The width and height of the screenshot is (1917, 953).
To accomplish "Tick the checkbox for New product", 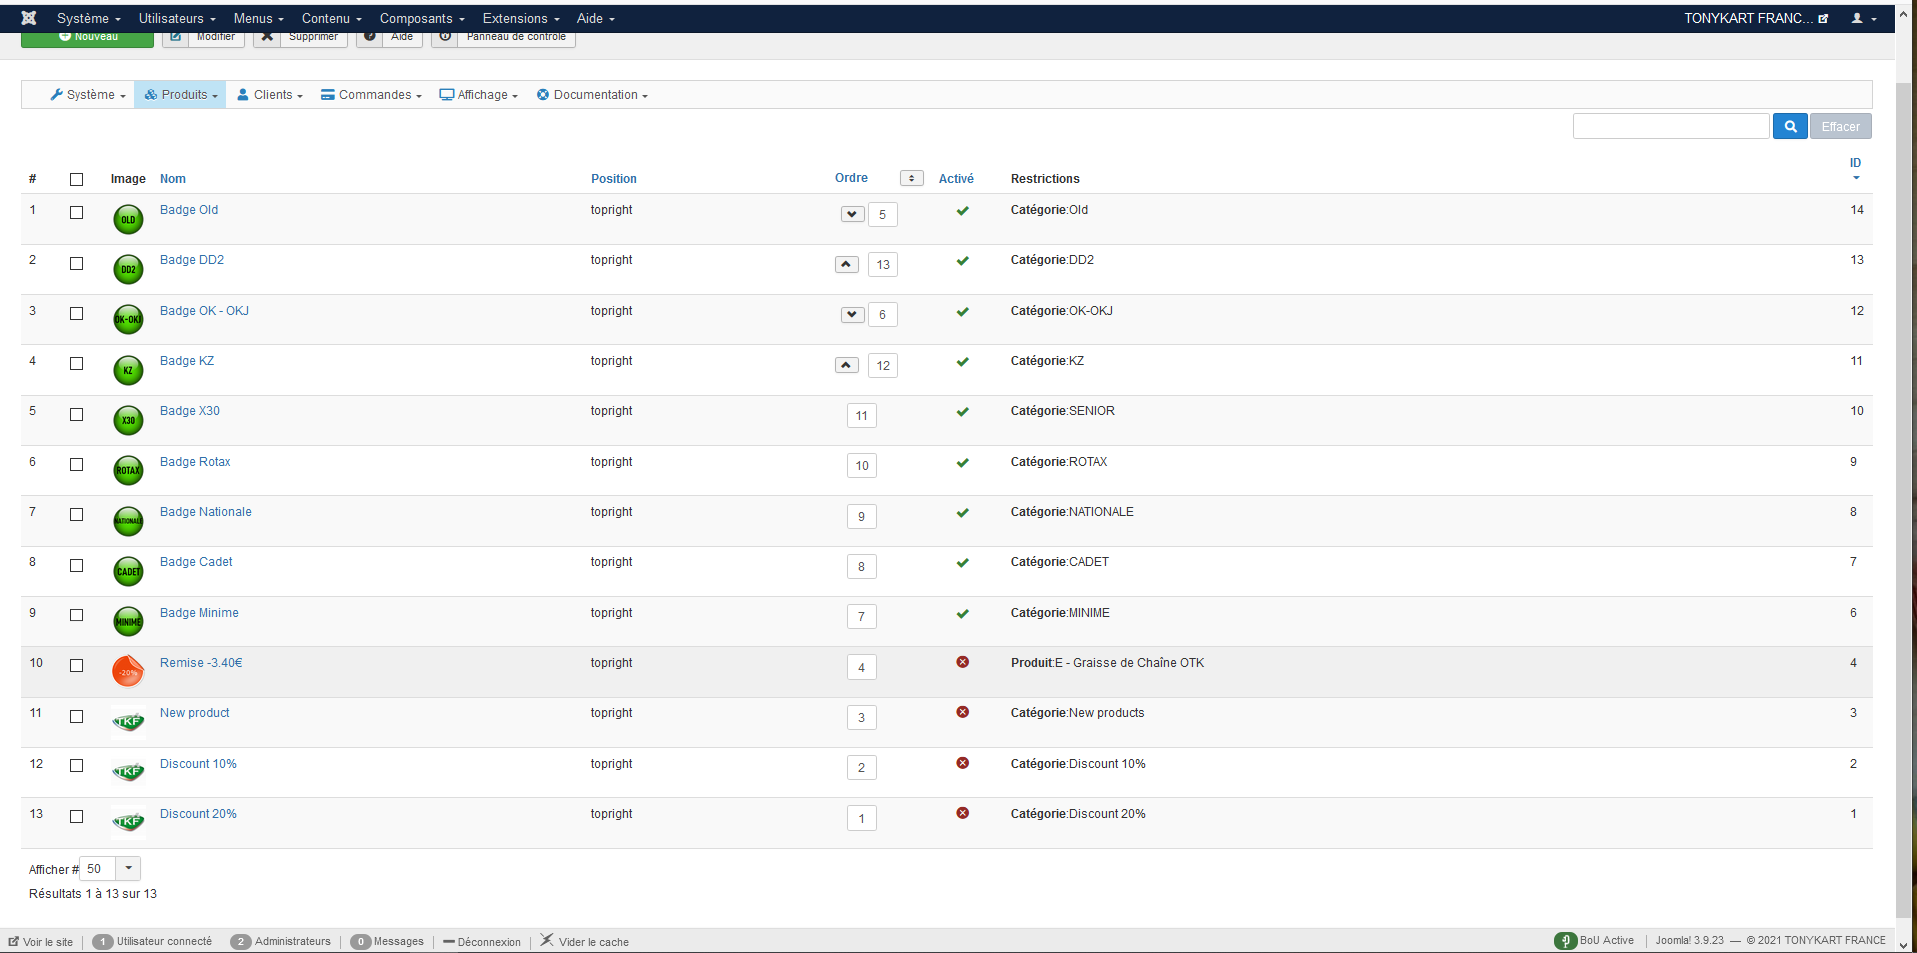I will point(76,716).
